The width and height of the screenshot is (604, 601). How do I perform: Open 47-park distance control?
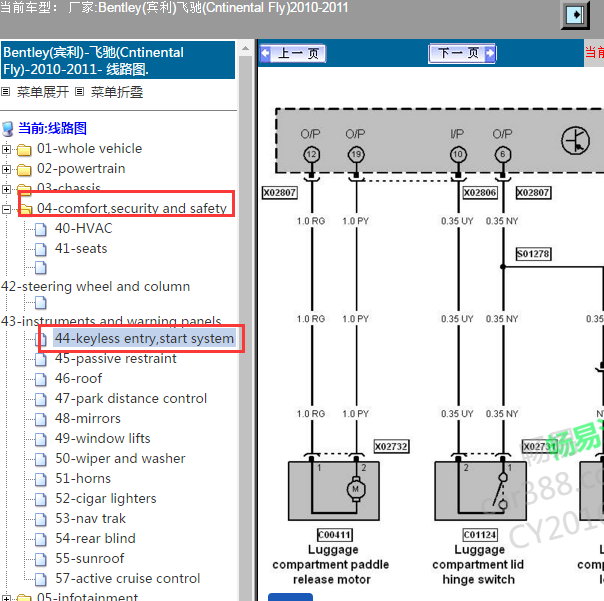pos(131,398)
